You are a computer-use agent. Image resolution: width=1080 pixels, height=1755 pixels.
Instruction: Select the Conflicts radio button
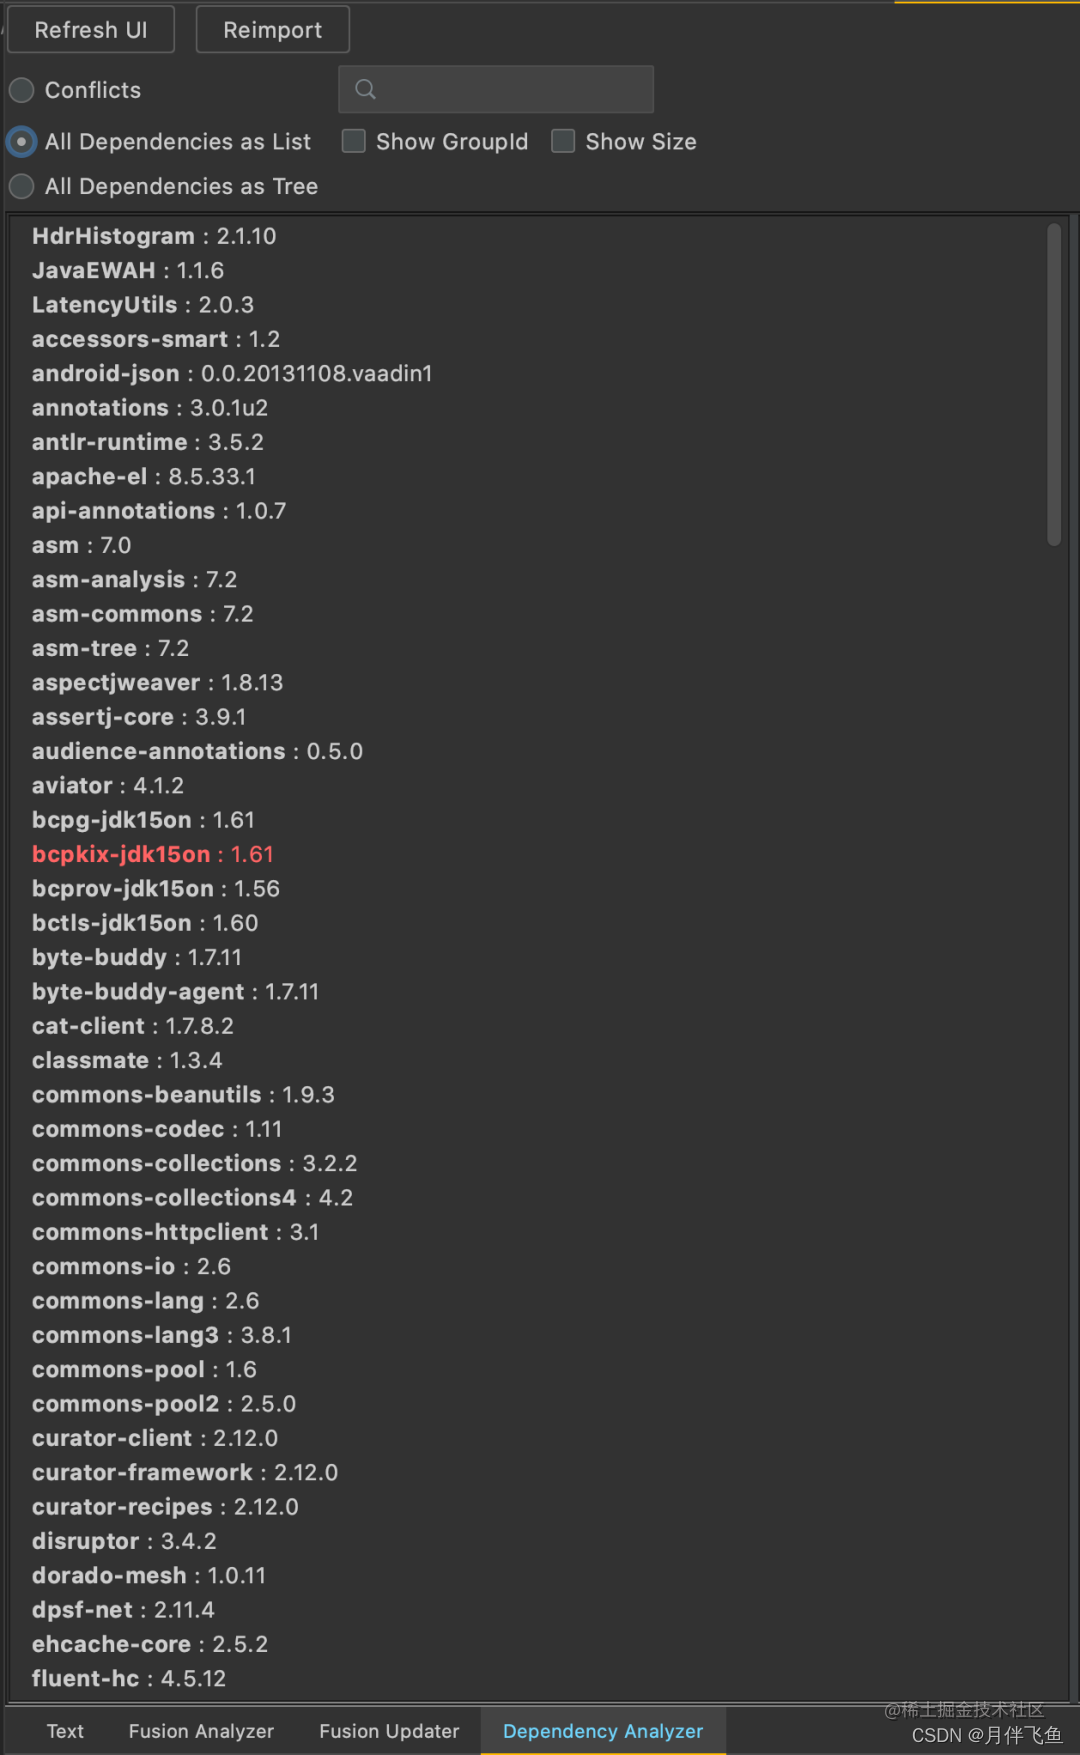(21, 90)
